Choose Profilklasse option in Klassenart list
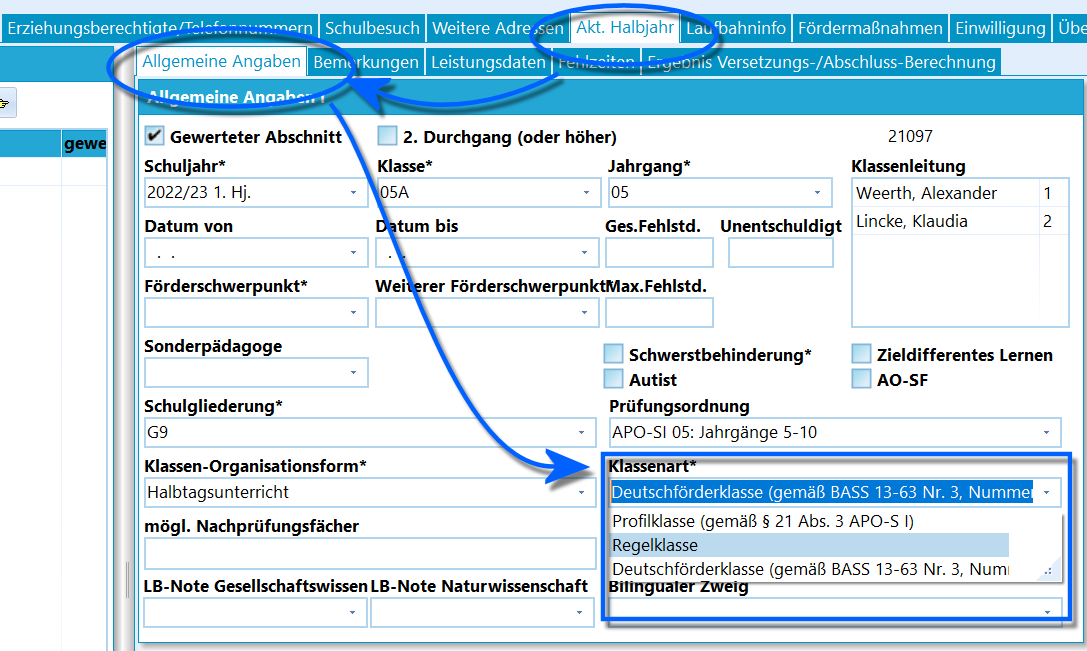 click(x=810, y=521)
